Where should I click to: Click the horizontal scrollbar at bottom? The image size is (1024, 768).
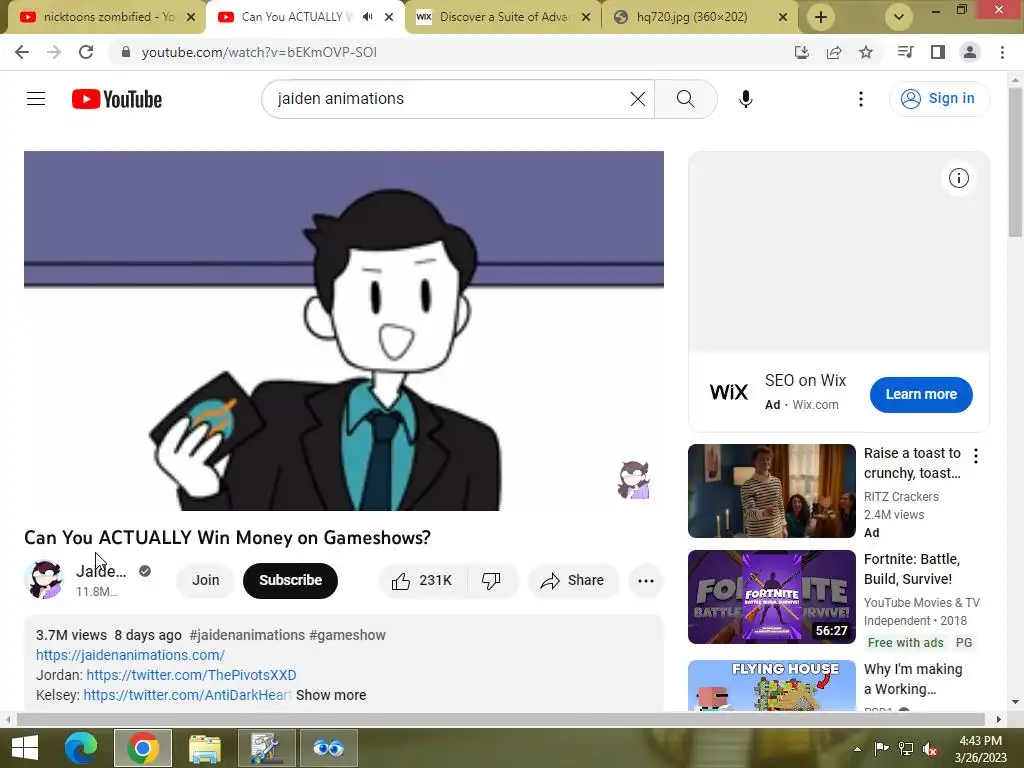tap(500, 719)
